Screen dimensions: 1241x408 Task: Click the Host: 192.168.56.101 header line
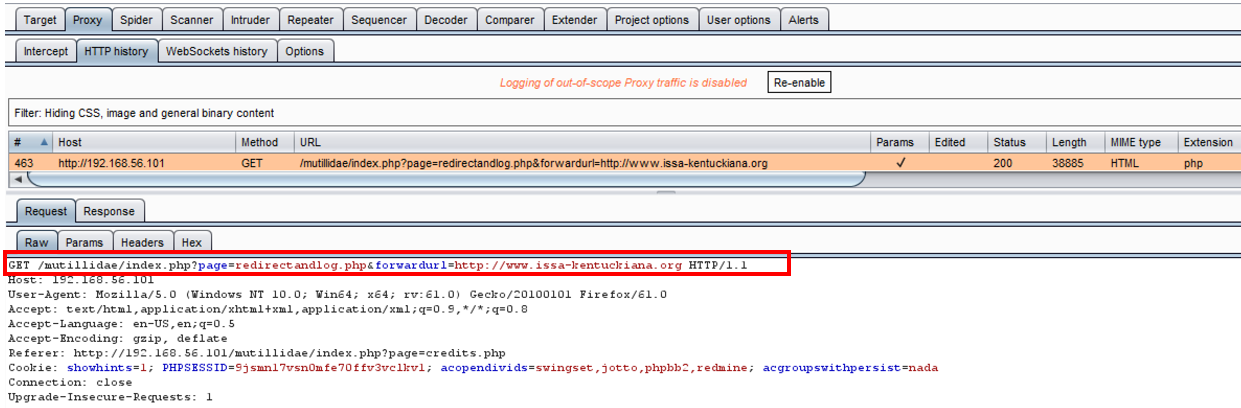coord(81,280)
